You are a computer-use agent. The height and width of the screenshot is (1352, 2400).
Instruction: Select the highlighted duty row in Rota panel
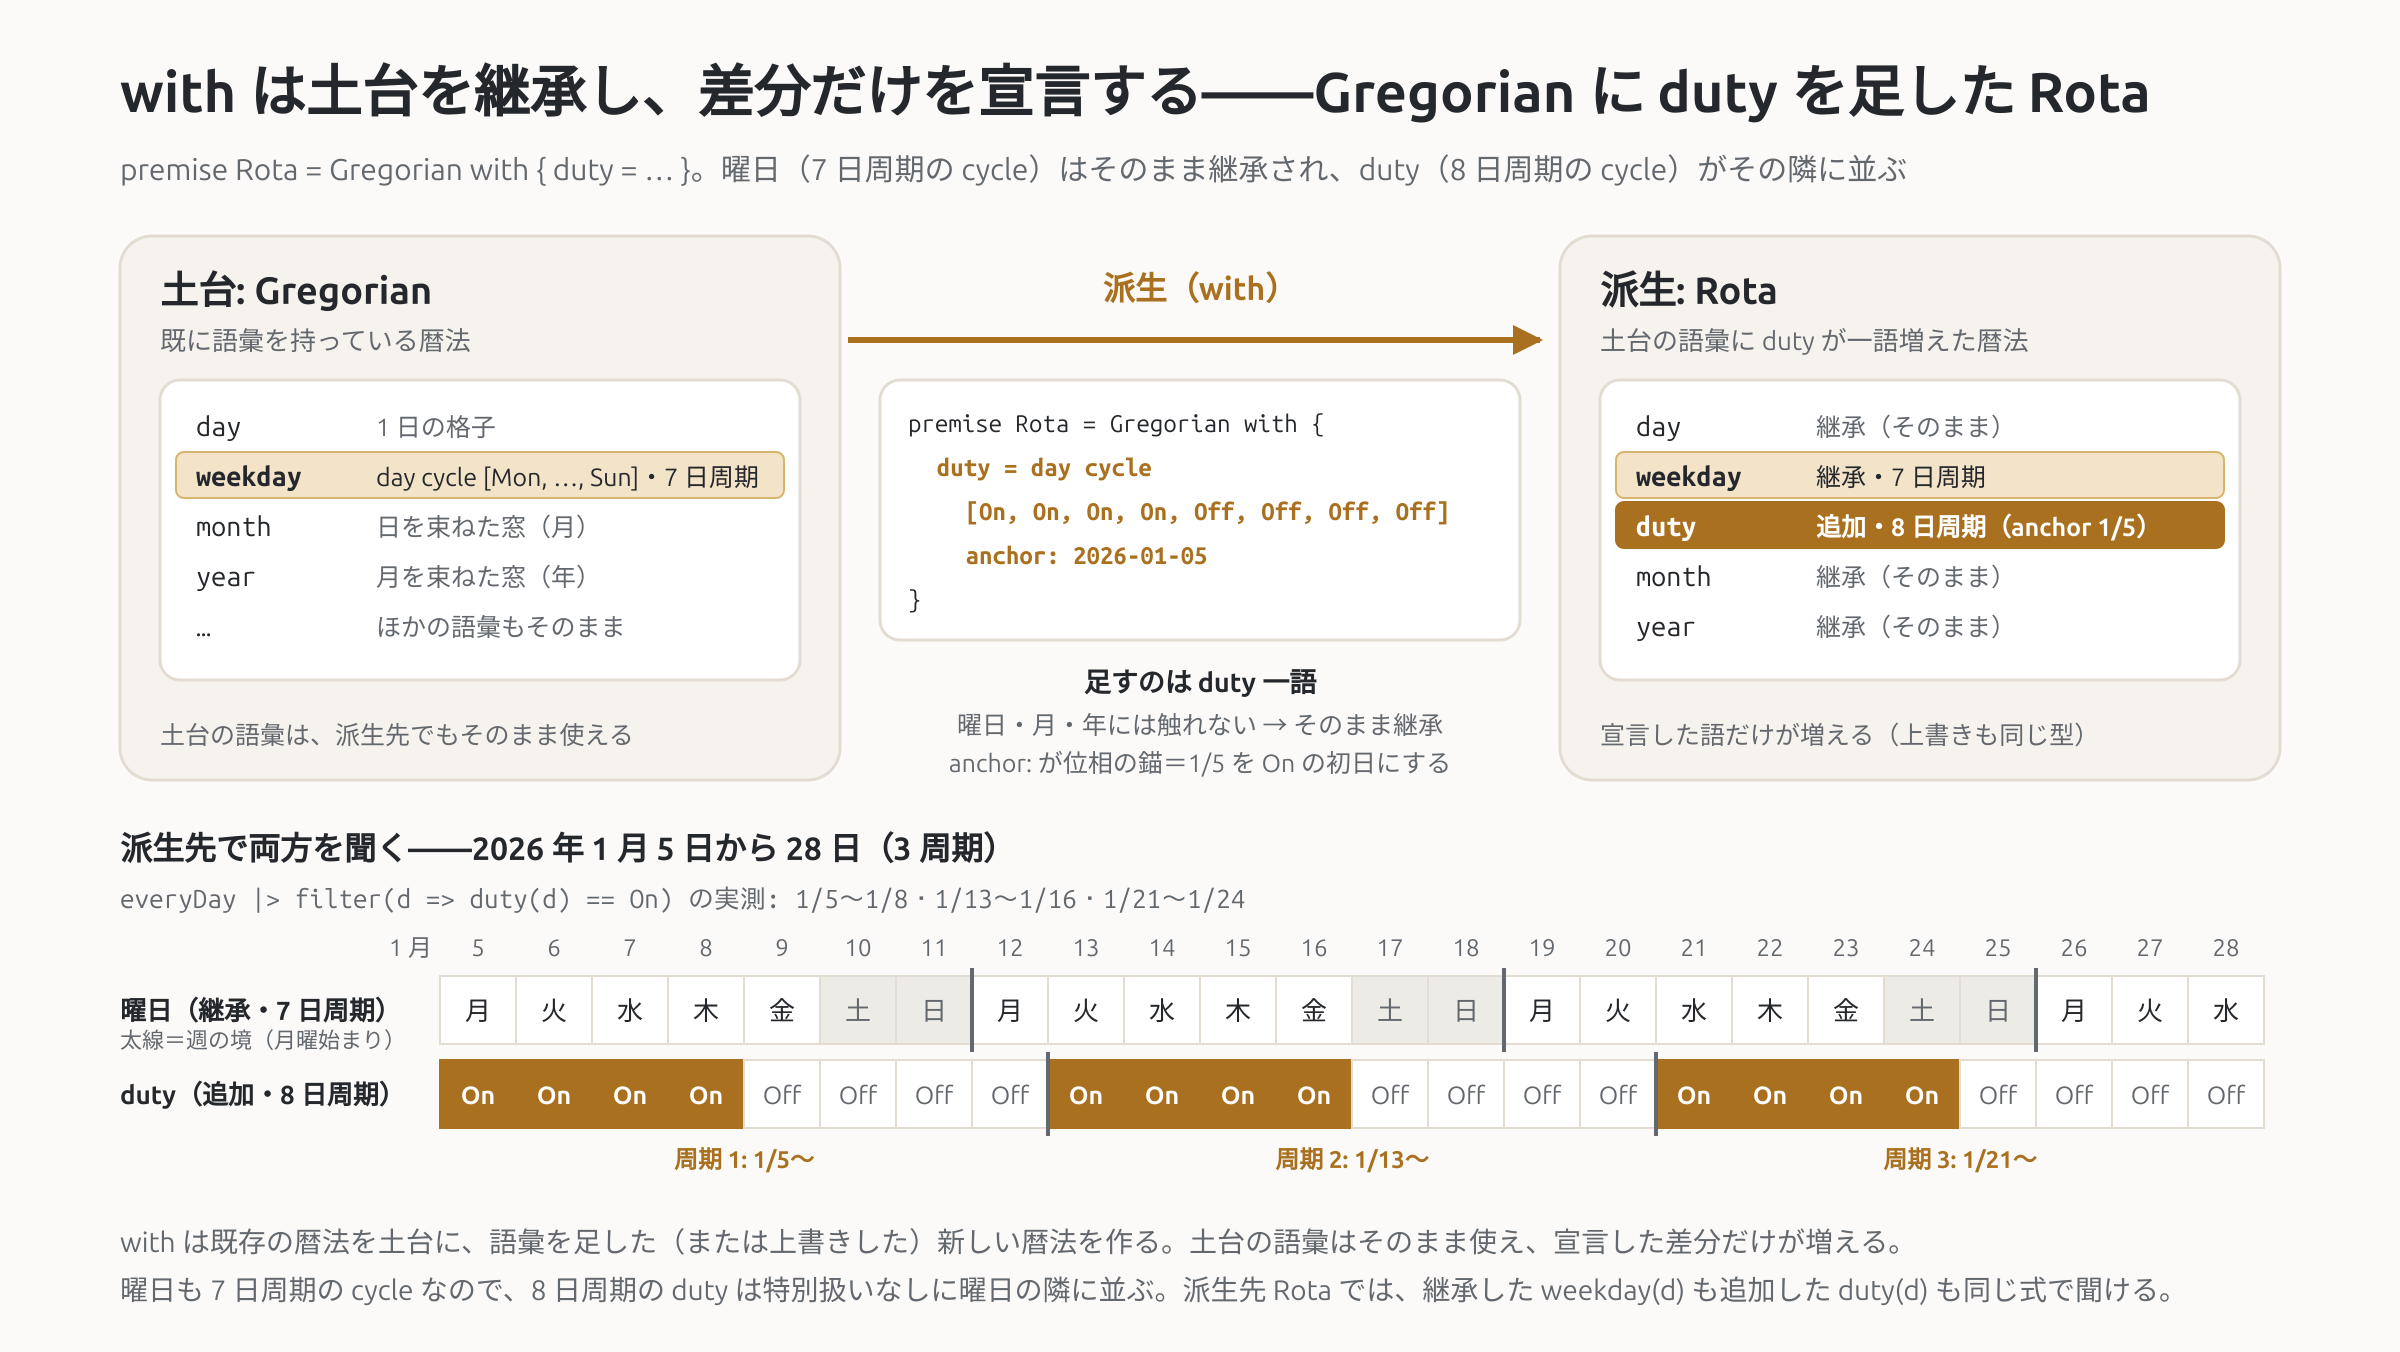[x=1919, y=526]
